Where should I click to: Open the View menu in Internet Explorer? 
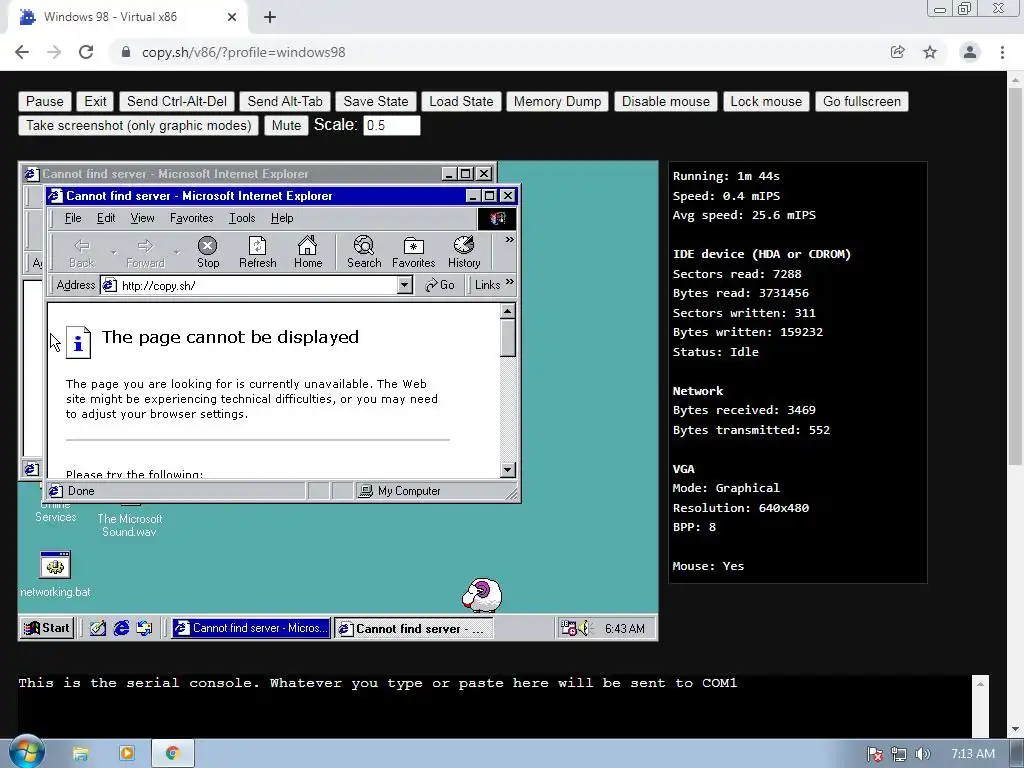coord(142,218)
